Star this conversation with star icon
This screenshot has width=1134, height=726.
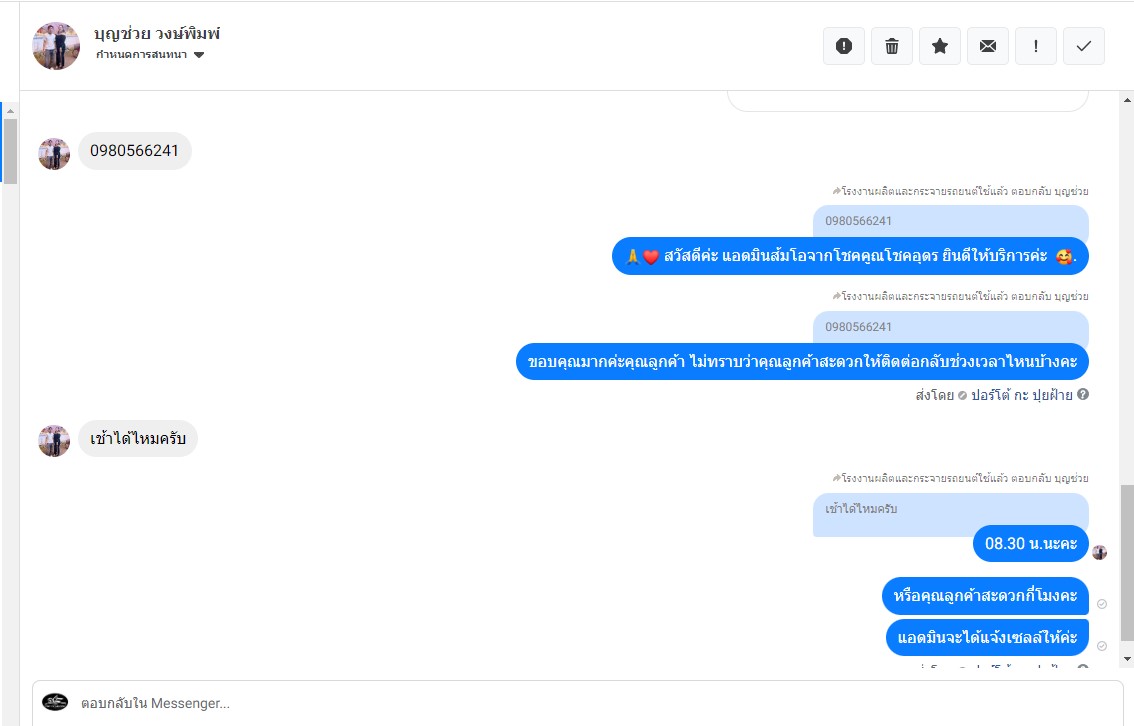(x=939, y=46)
